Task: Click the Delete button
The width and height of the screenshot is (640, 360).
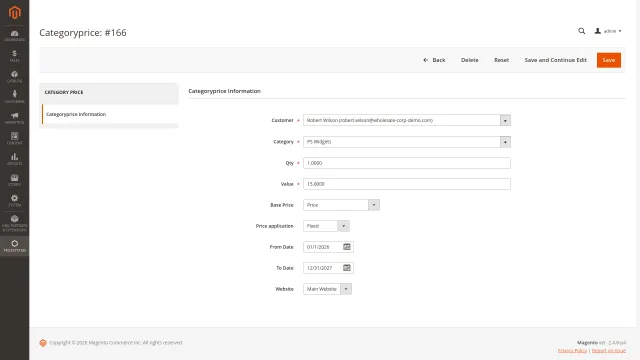Action: [469, 60]
